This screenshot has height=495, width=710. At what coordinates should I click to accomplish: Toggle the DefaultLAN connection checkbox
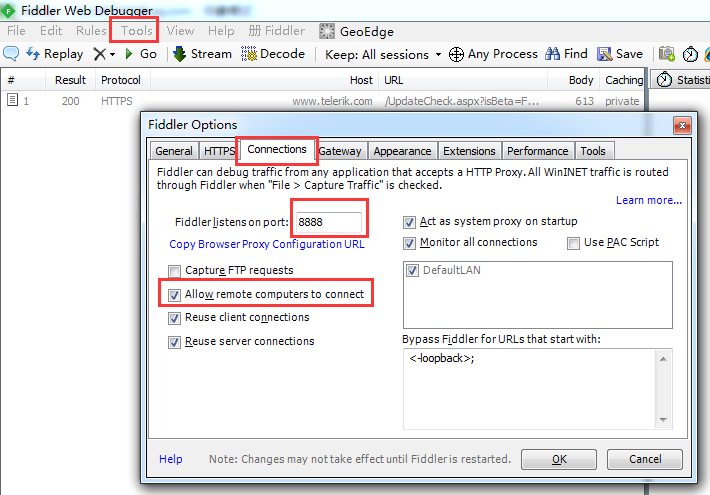point(412,270)
